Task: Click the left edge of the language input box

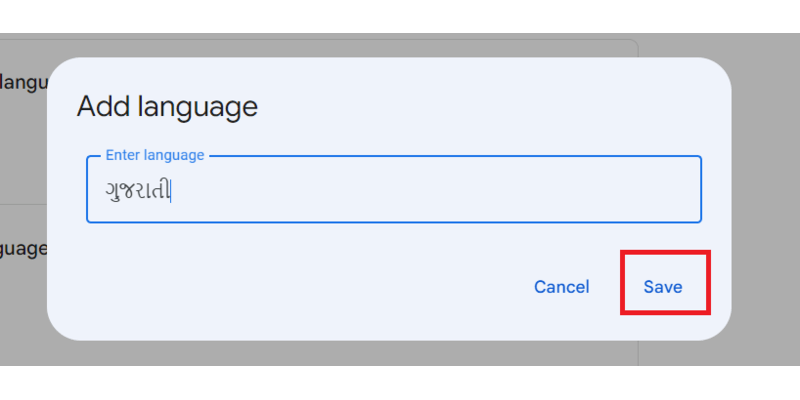Action: pos(87,189)
